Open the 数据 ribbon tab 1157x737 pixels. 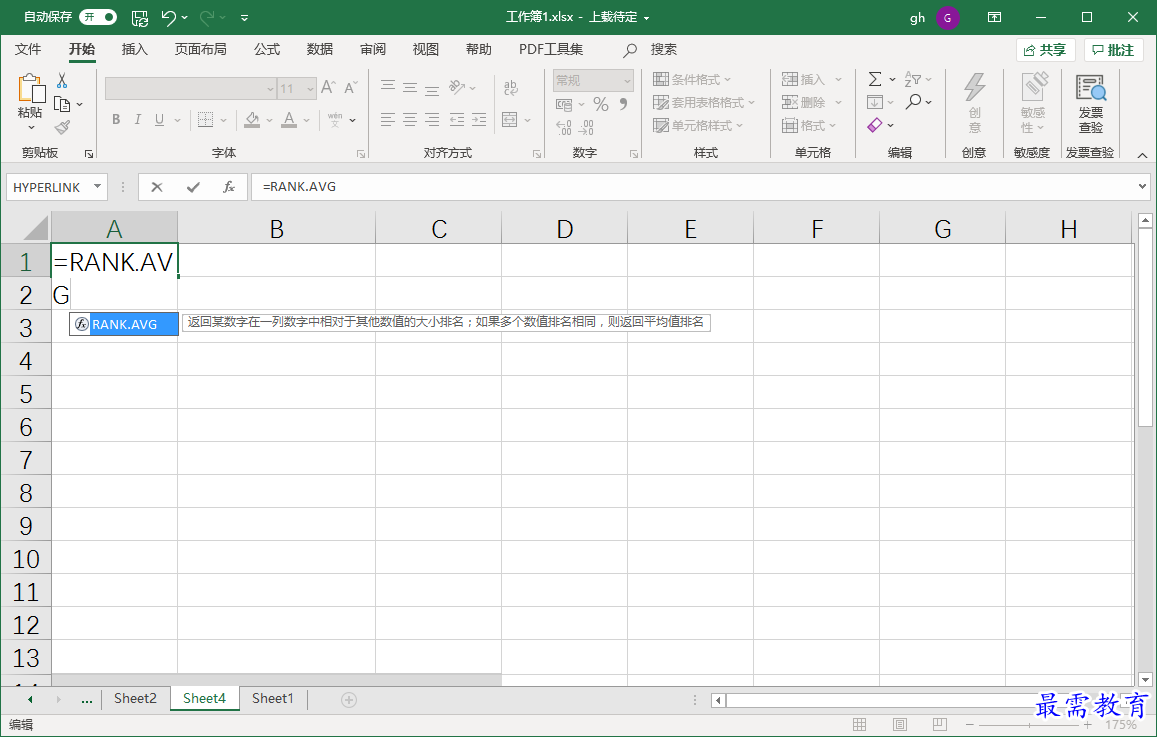[x=320, y=49]
